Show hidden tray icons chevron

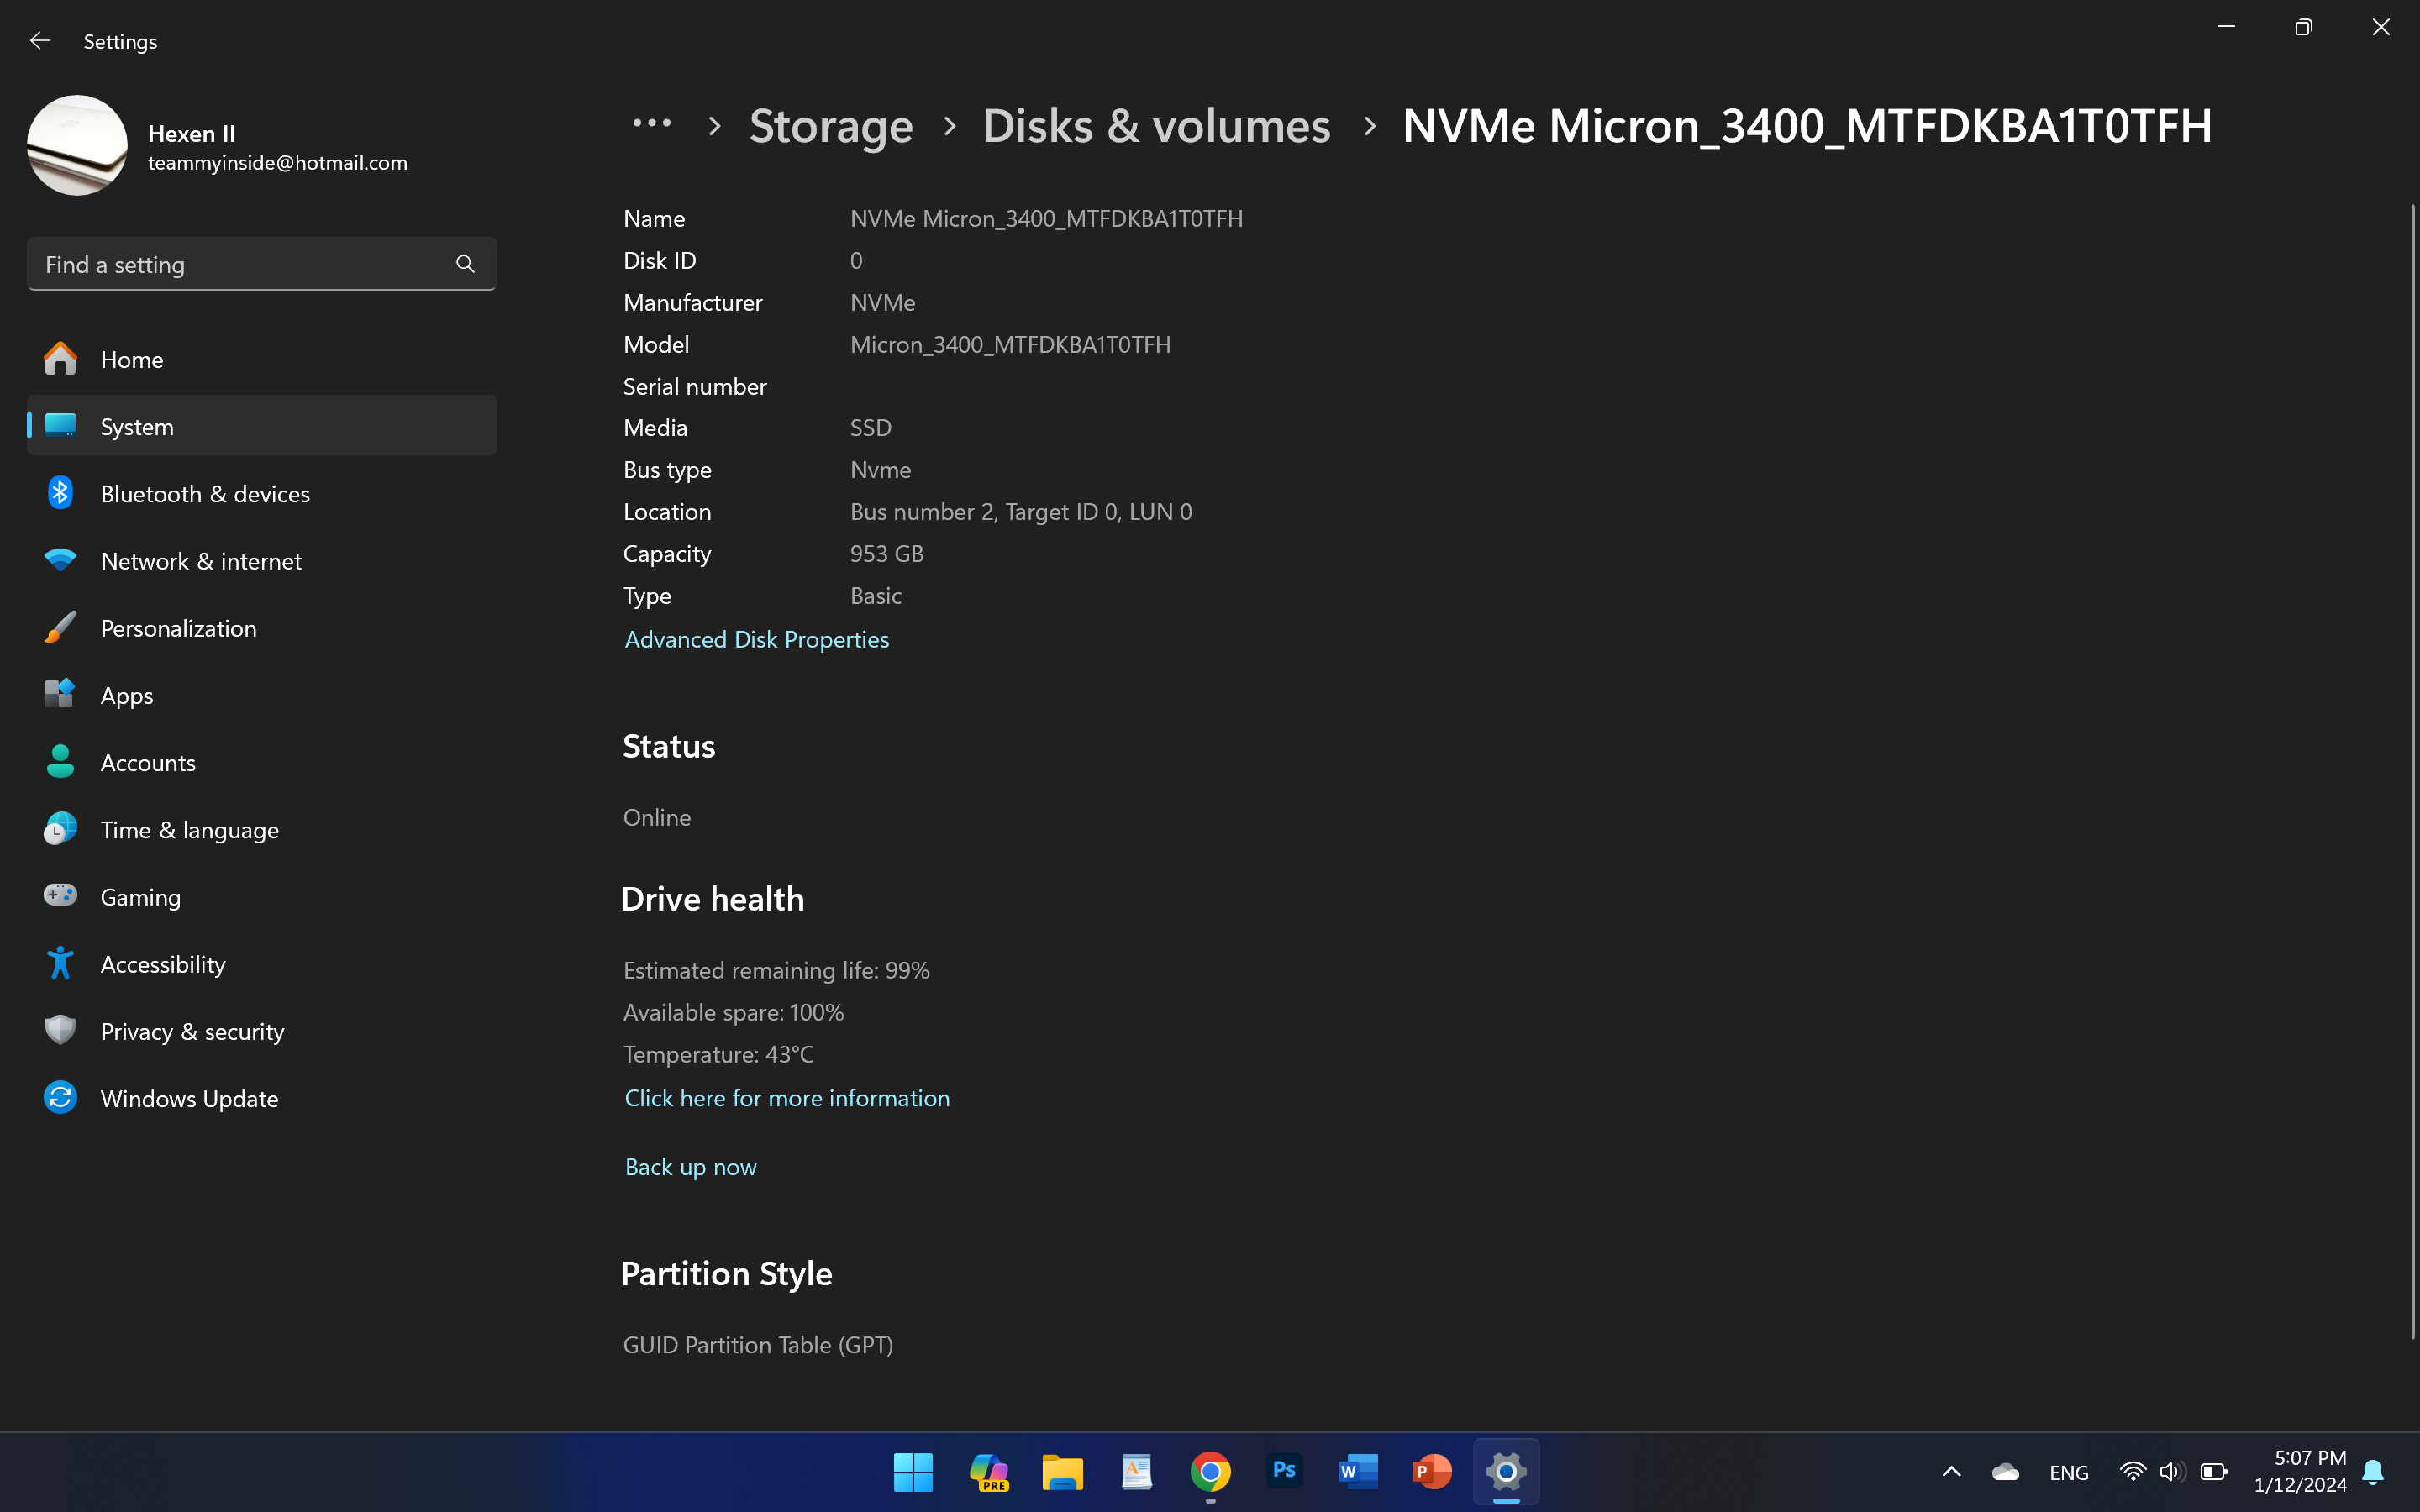click(1951, 1472)
